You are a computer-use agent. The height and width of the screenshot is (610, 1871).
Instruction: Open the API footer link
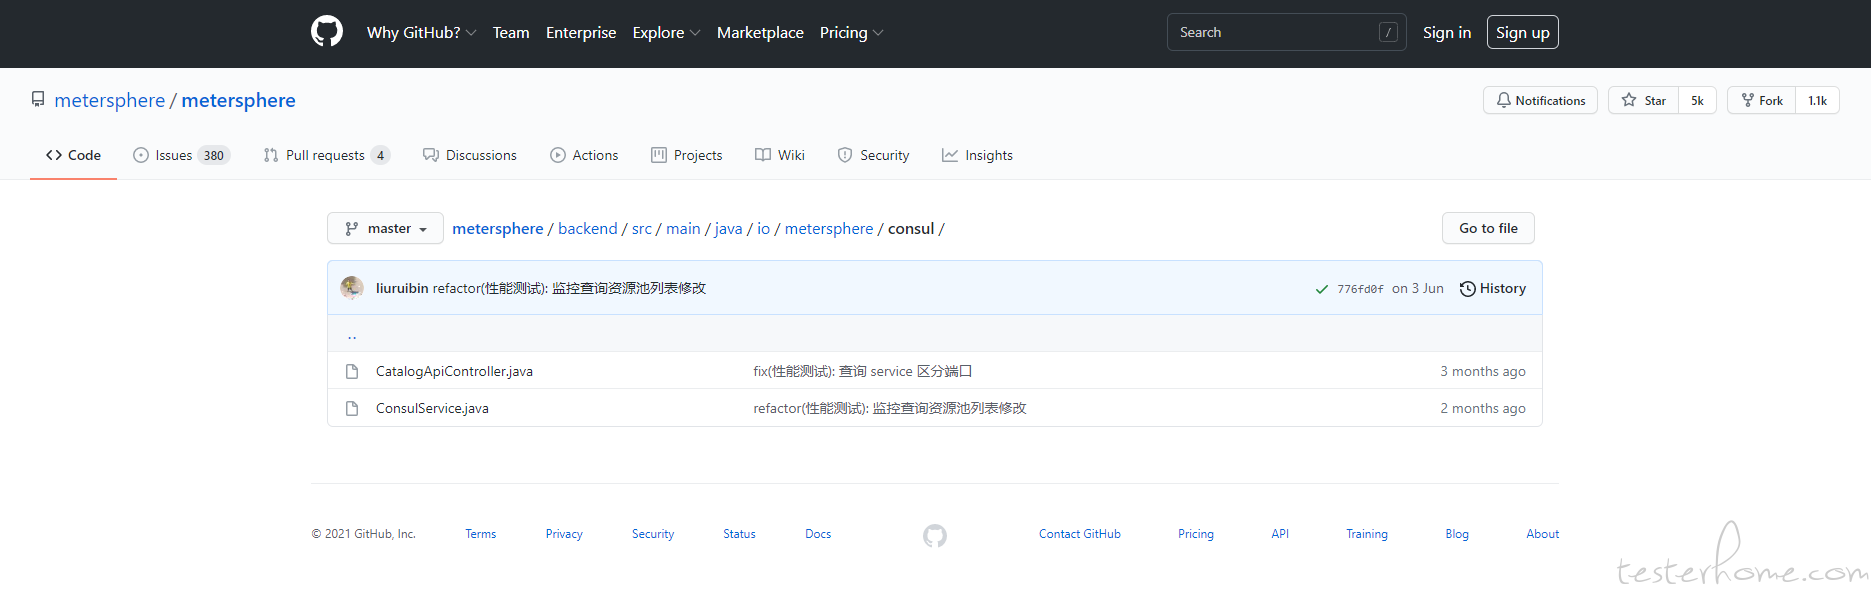point(1280,534)
